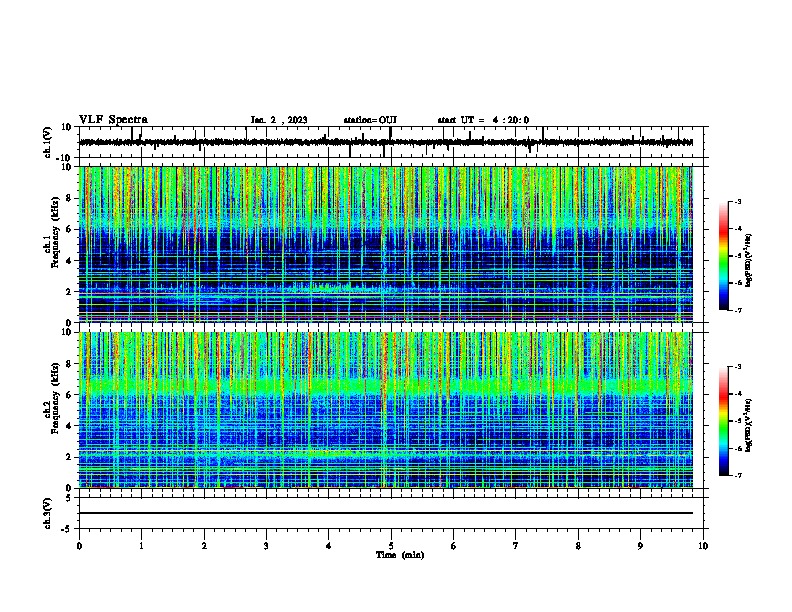
Task: Click time axis tick label '8'
Action: coord(578,546)
